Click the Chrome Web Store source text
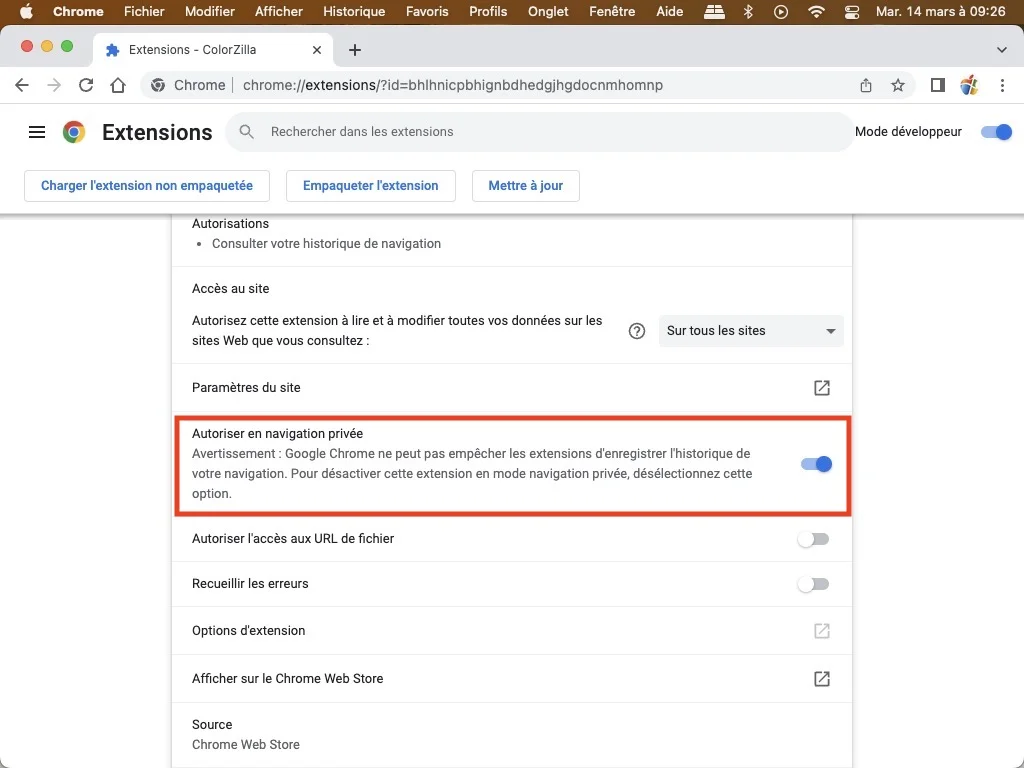Screen dimensions: 1024x768 [x=246, y=744]
